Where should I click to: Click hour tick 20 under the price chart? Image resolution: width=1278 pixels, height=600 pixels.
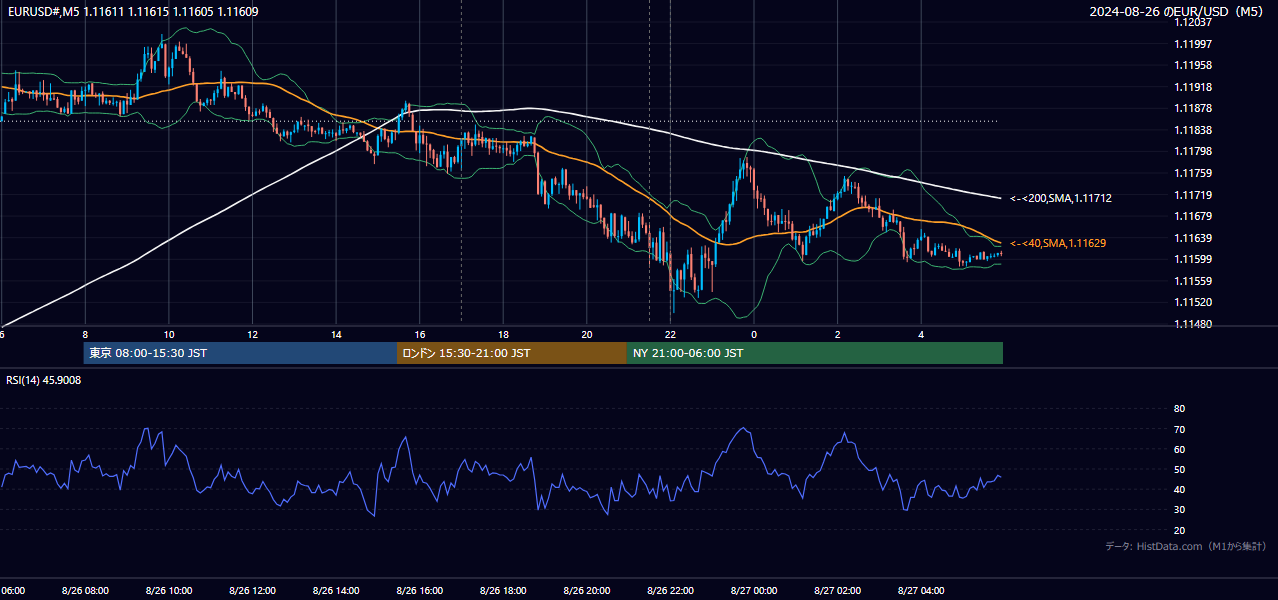(587, 334)
